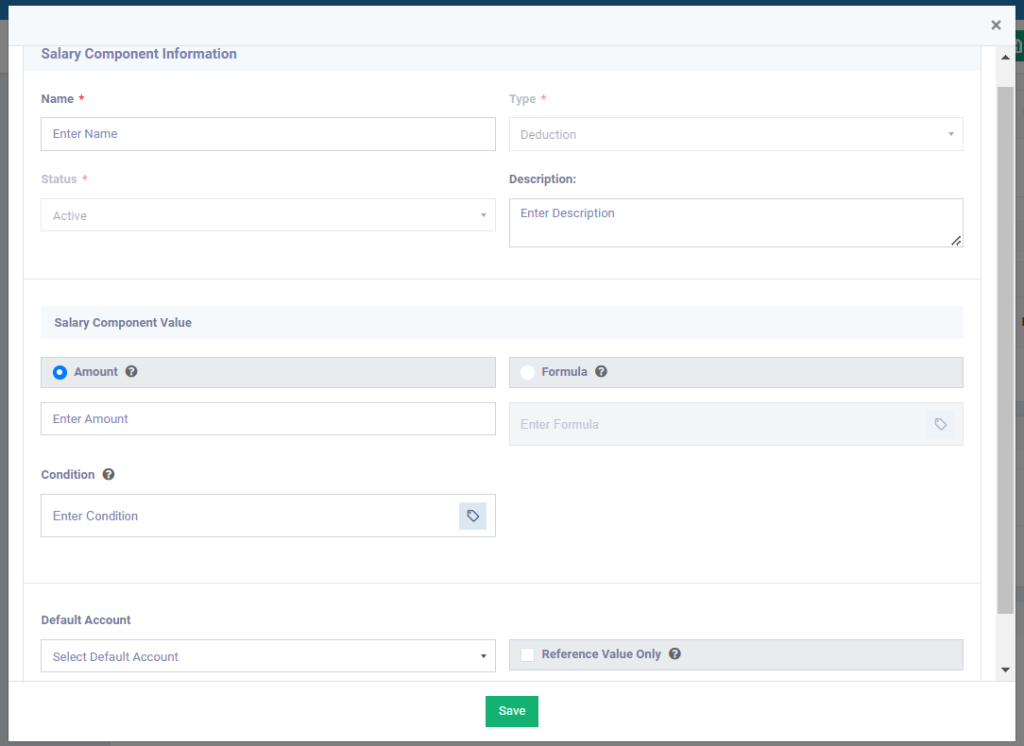Click the help icon beside Formula
The image size is (1024, 746).
point(601,372)
